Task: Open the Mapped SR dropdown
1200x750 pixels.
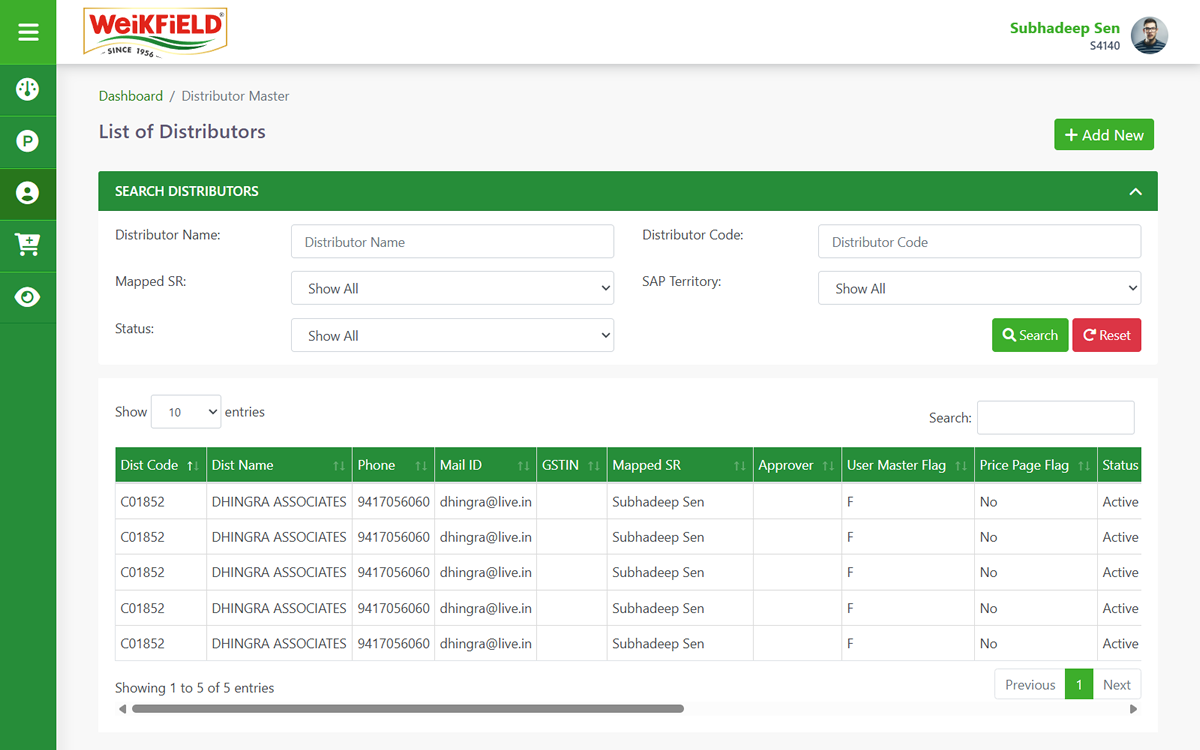Action: (452, 288)
